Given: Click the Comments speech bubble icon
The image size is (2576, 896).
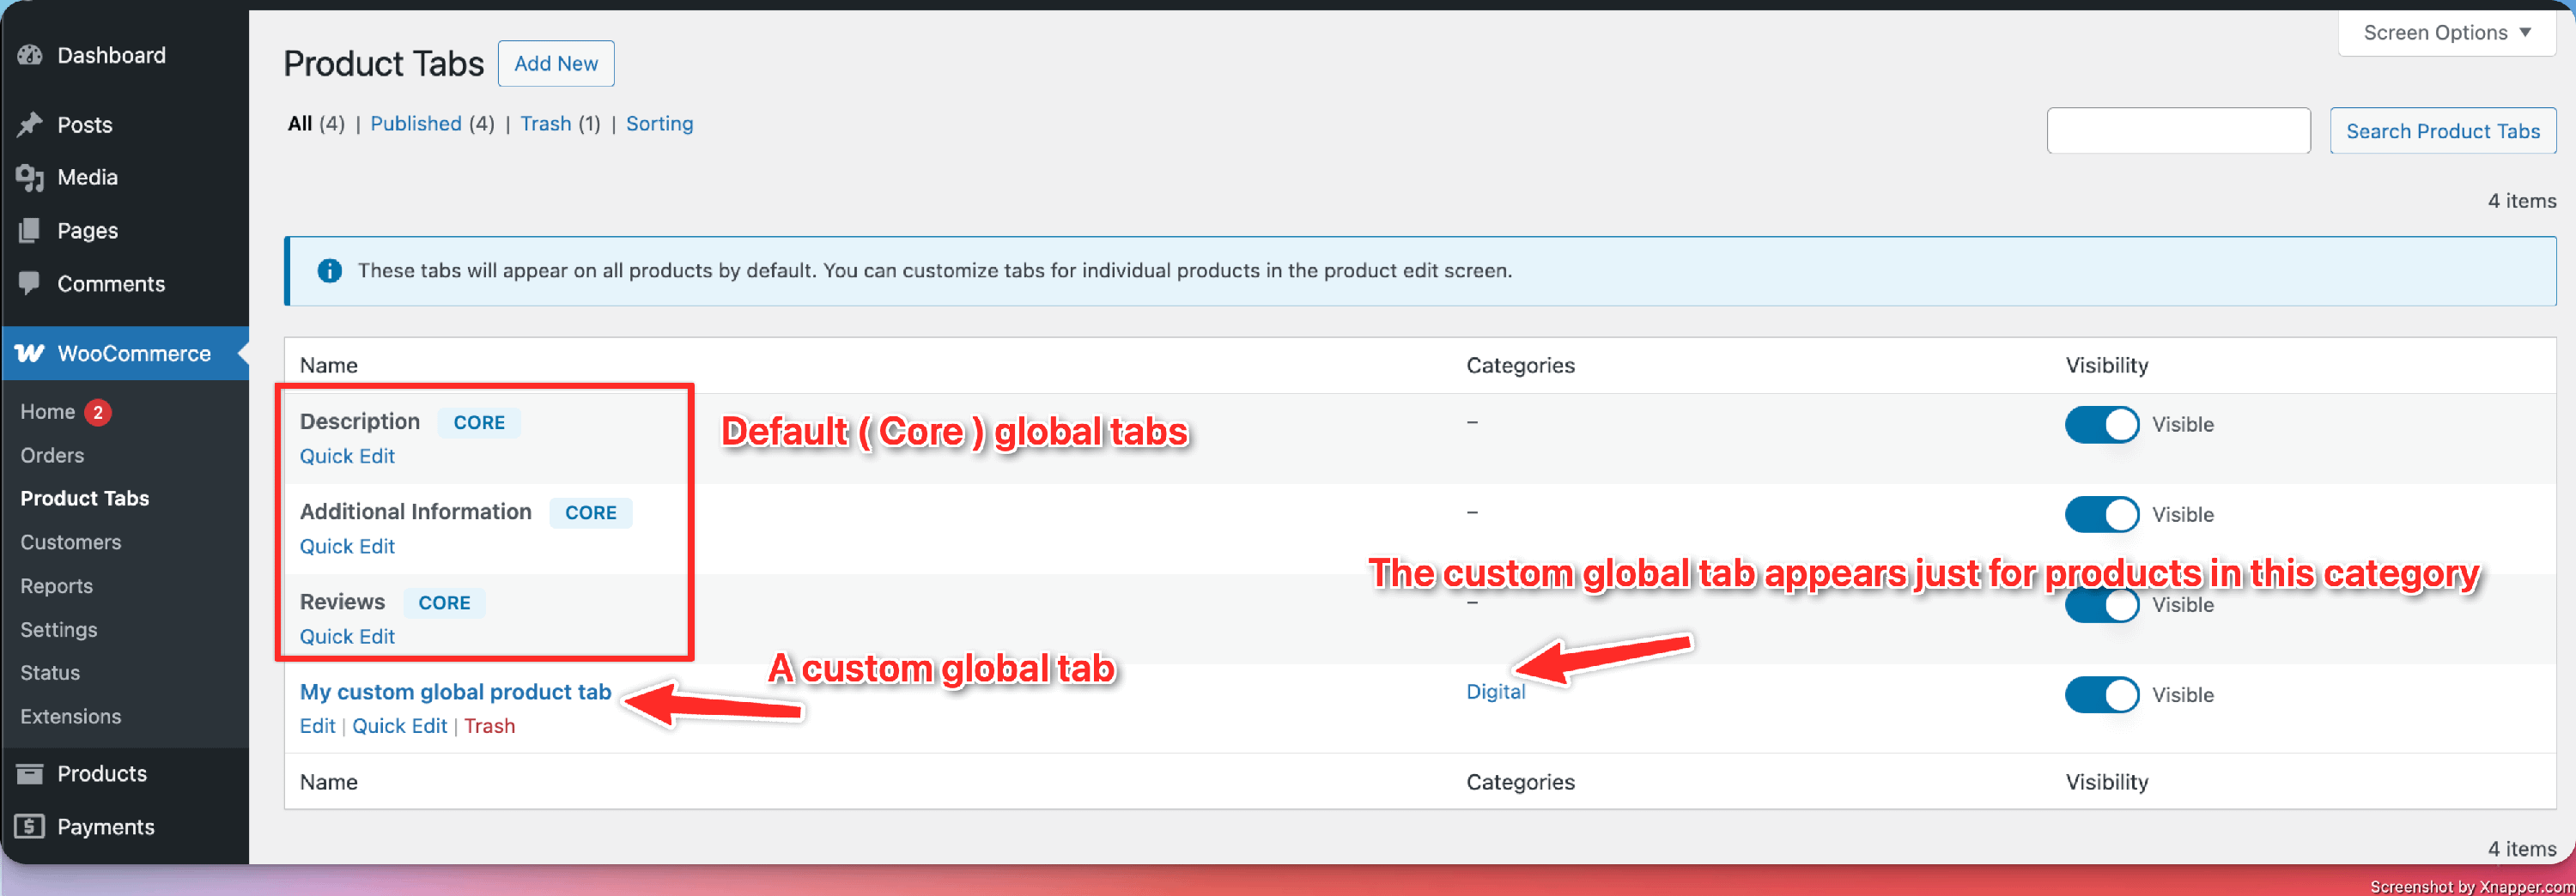Looking at the screenshot, I should 30,284.
